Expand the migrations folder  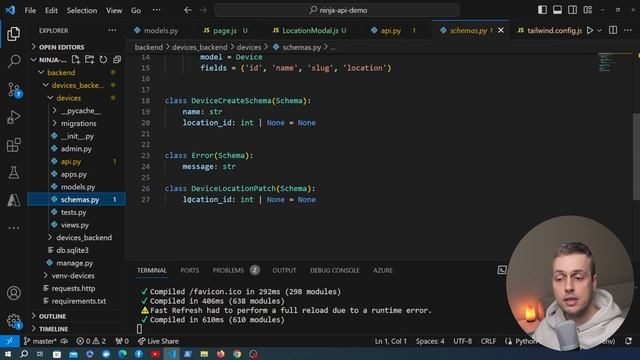click(77, 123)
